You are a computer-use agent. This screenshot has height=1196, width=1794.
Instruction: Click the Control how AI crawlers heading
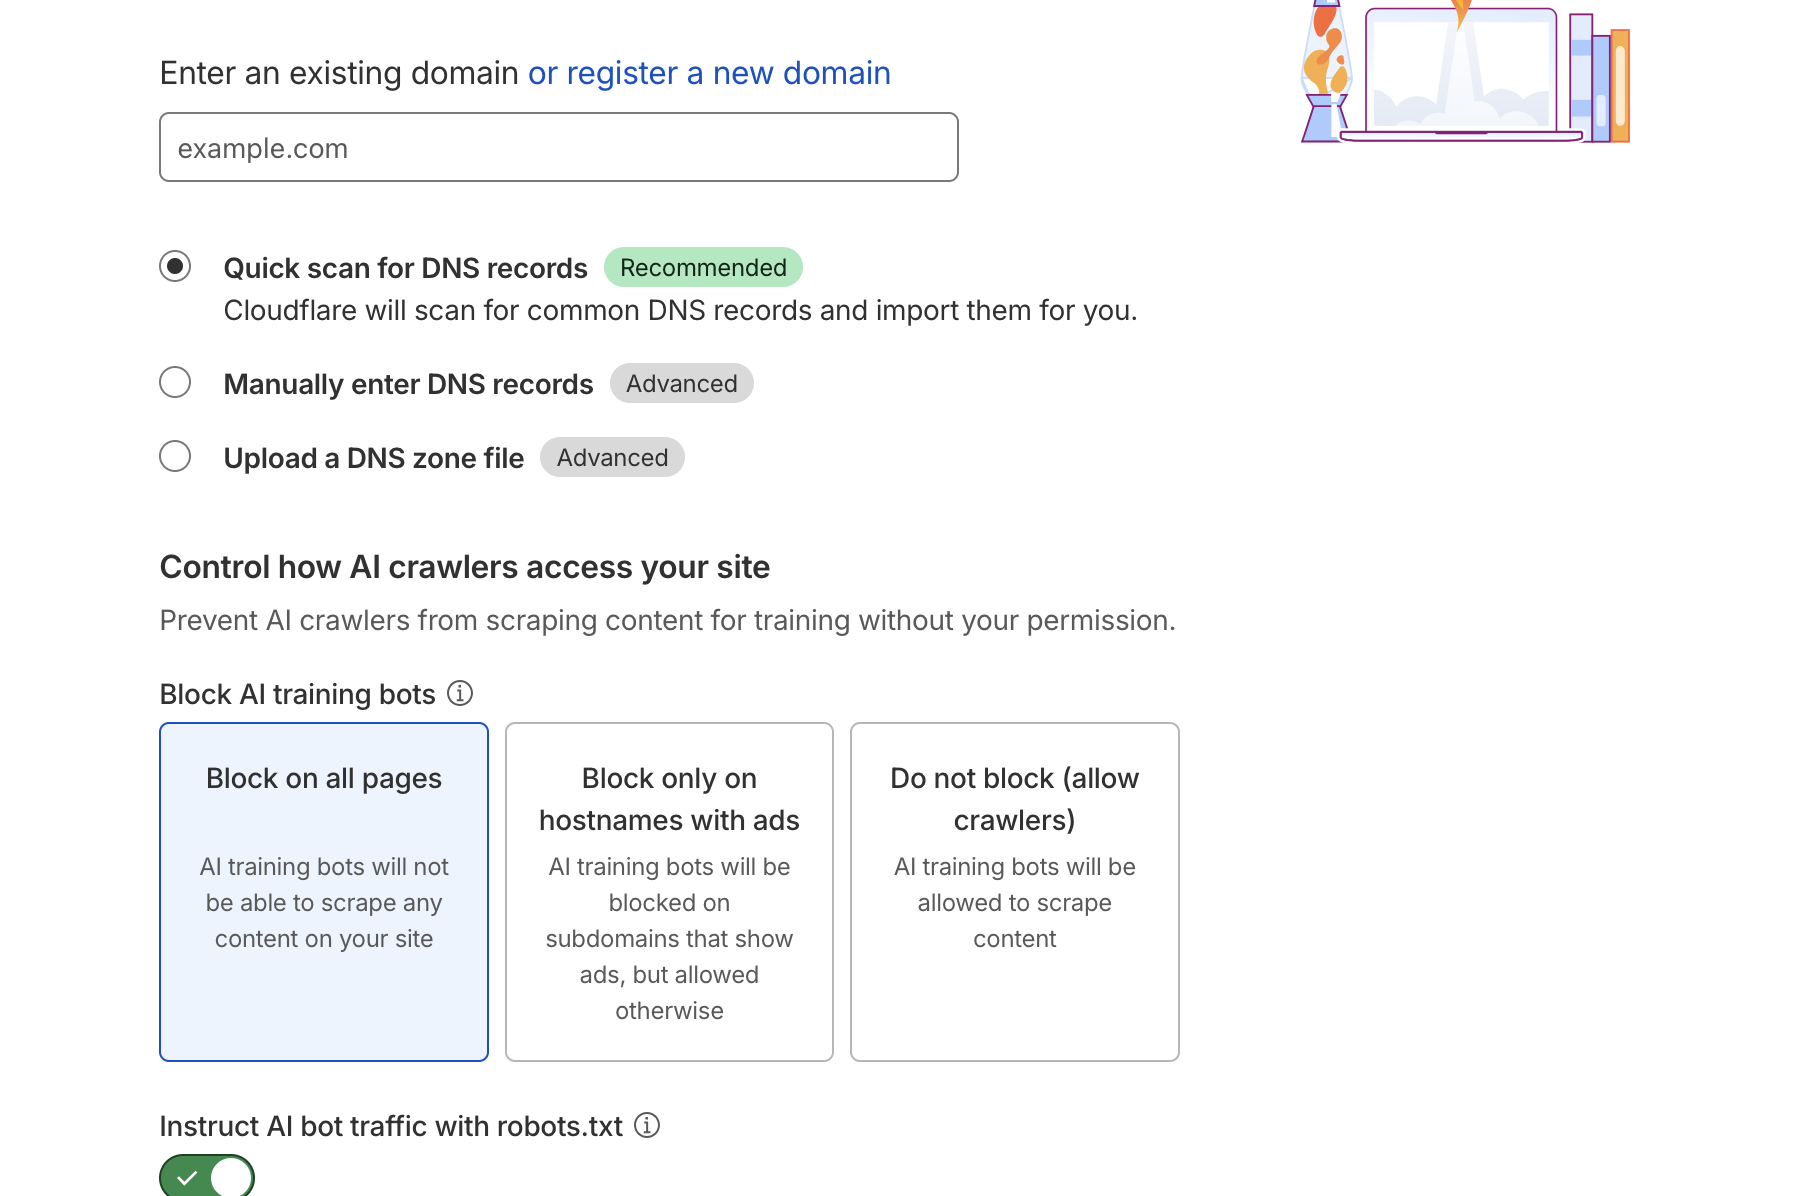pos(465,567)
